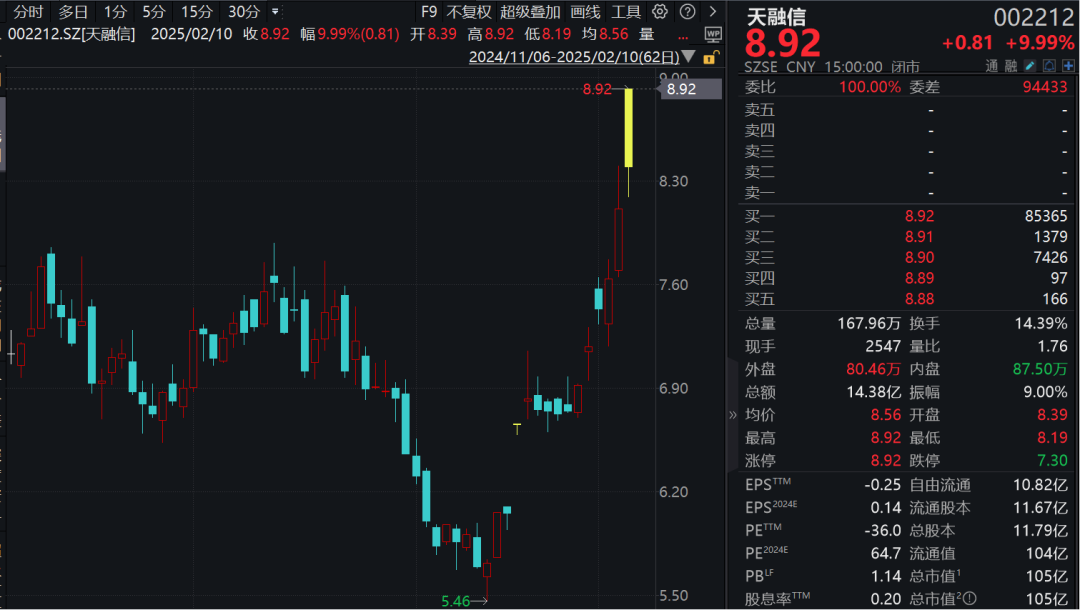Click the 内盘 value 87.50万
Screen dimensions: 1080x610
click(1040, 369)
